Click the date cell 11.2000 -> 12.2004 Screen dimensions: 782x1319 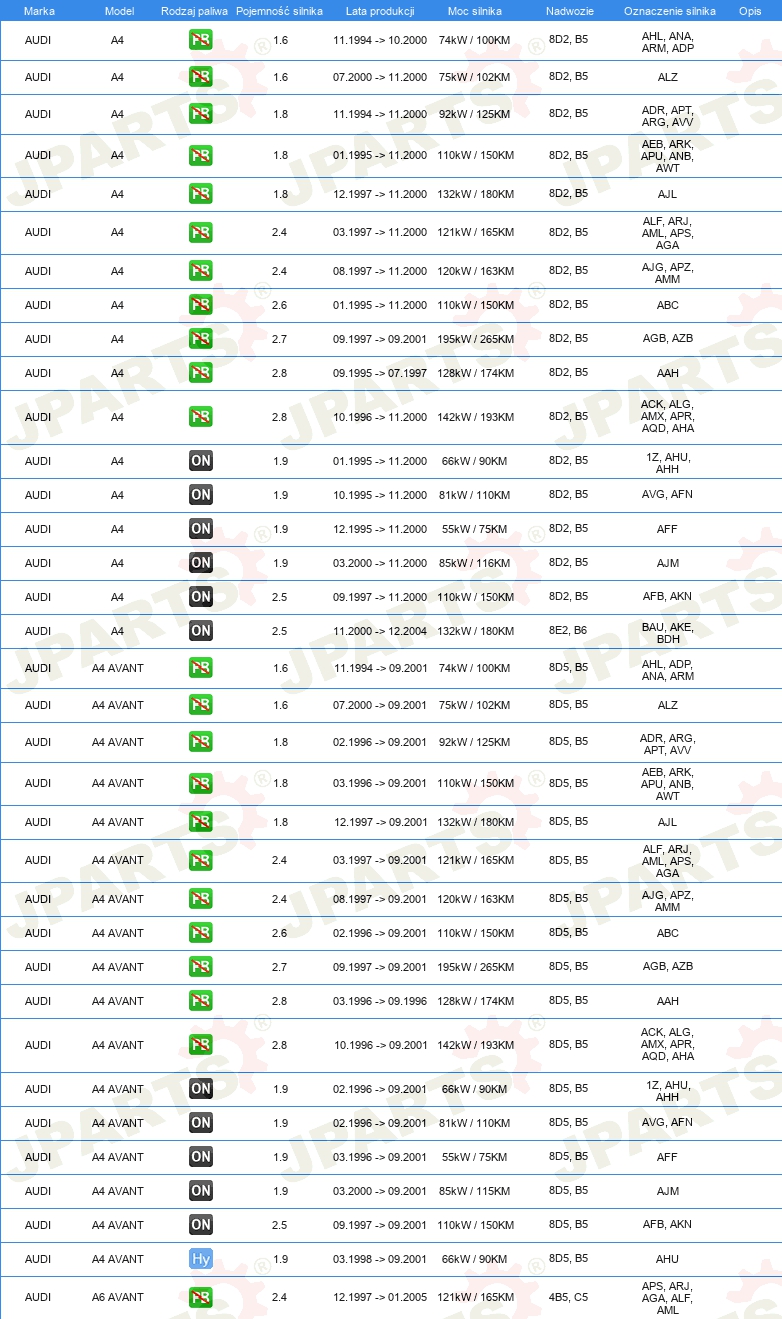coord(380,631)
